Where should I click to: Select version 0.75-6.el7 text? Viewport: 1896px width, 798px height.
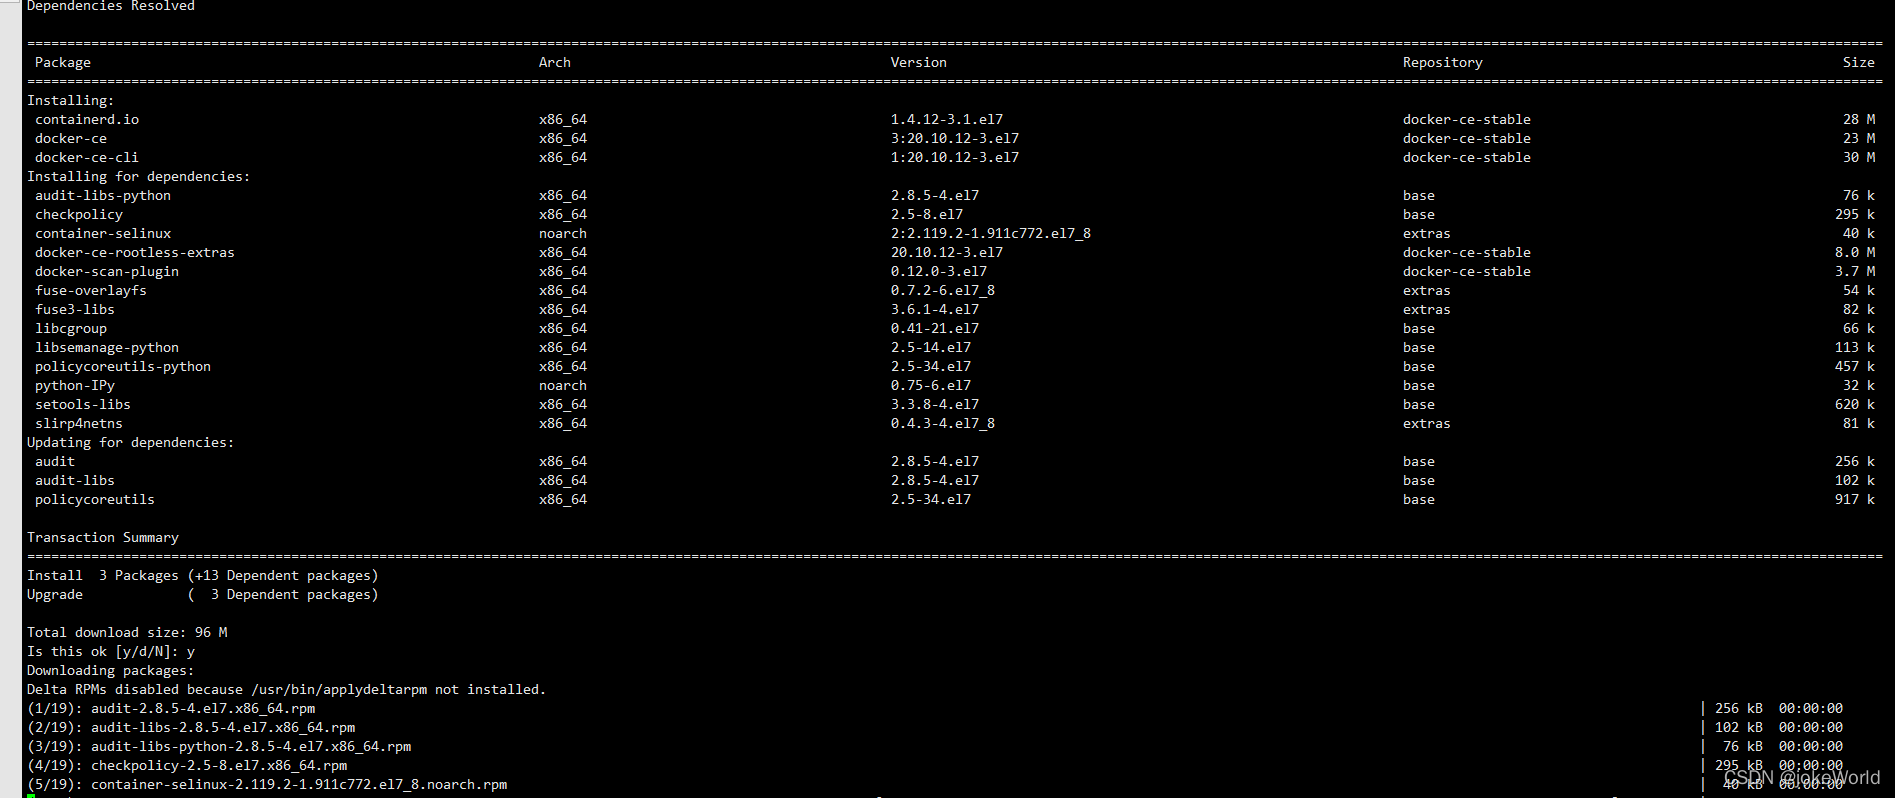931,385
